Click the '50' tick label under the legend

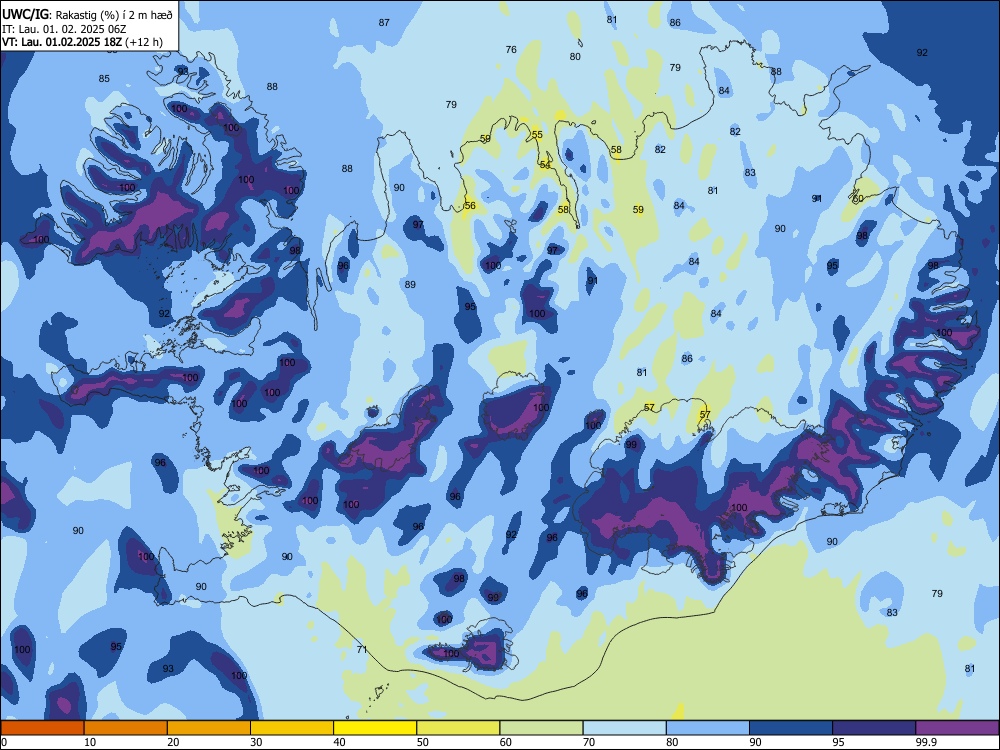click(x=423, y=742)
